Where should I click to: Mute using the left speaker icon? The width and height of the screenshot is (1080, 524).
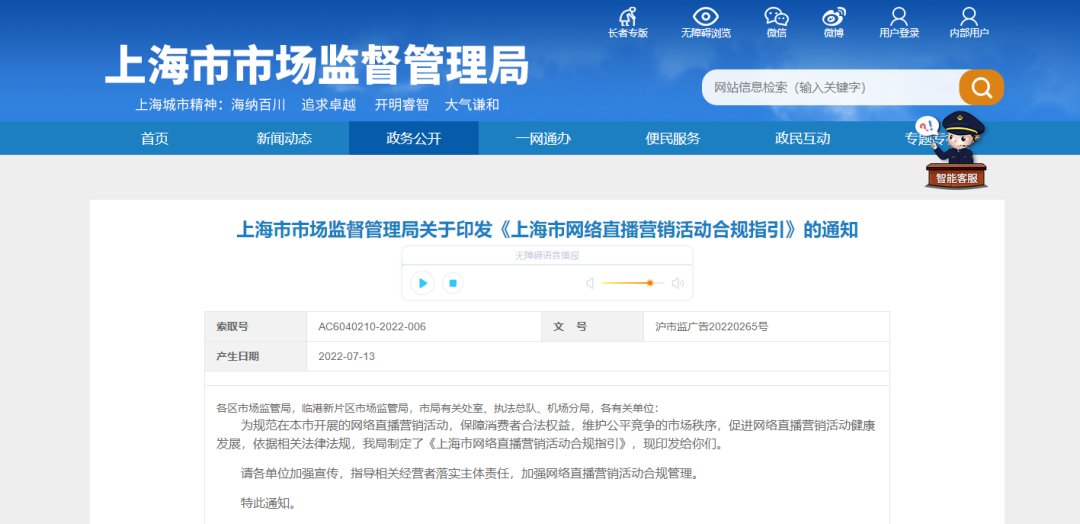(x=590, y=283)
